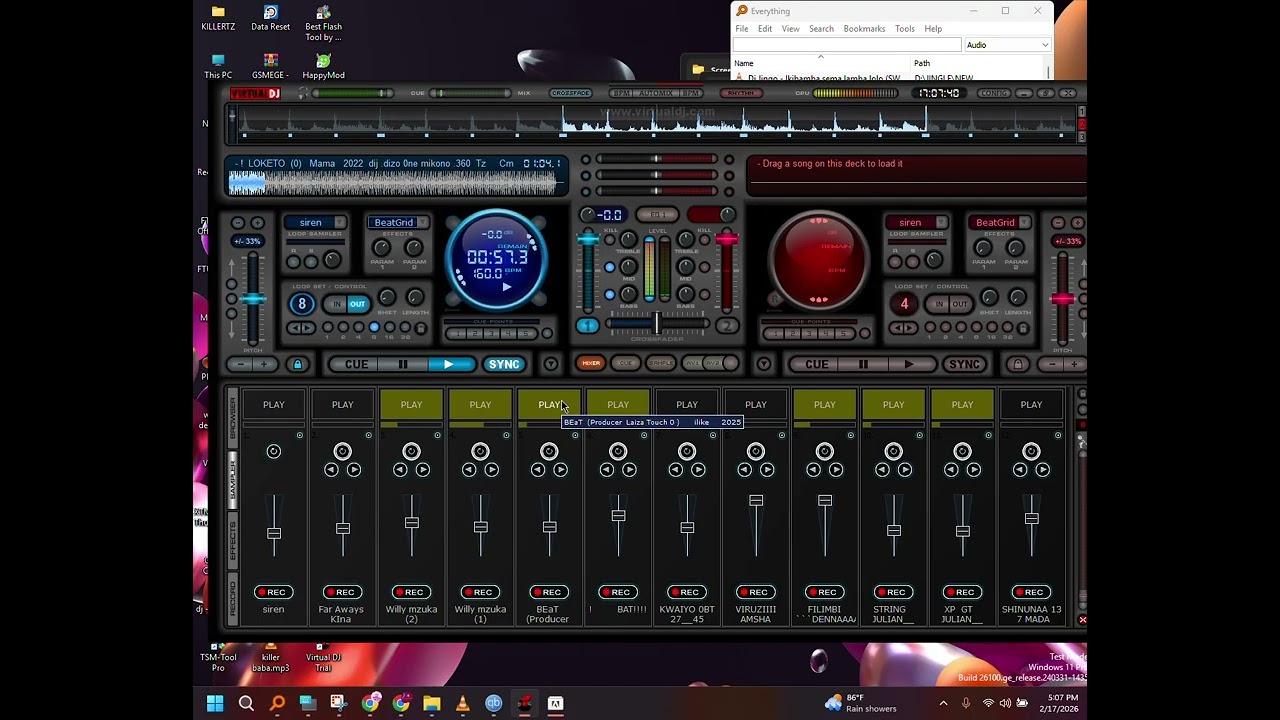The width and height of the screenshot is (1280, 720).
Task: Click the loop-size padlock on right deck
Action: [1022, 328]
